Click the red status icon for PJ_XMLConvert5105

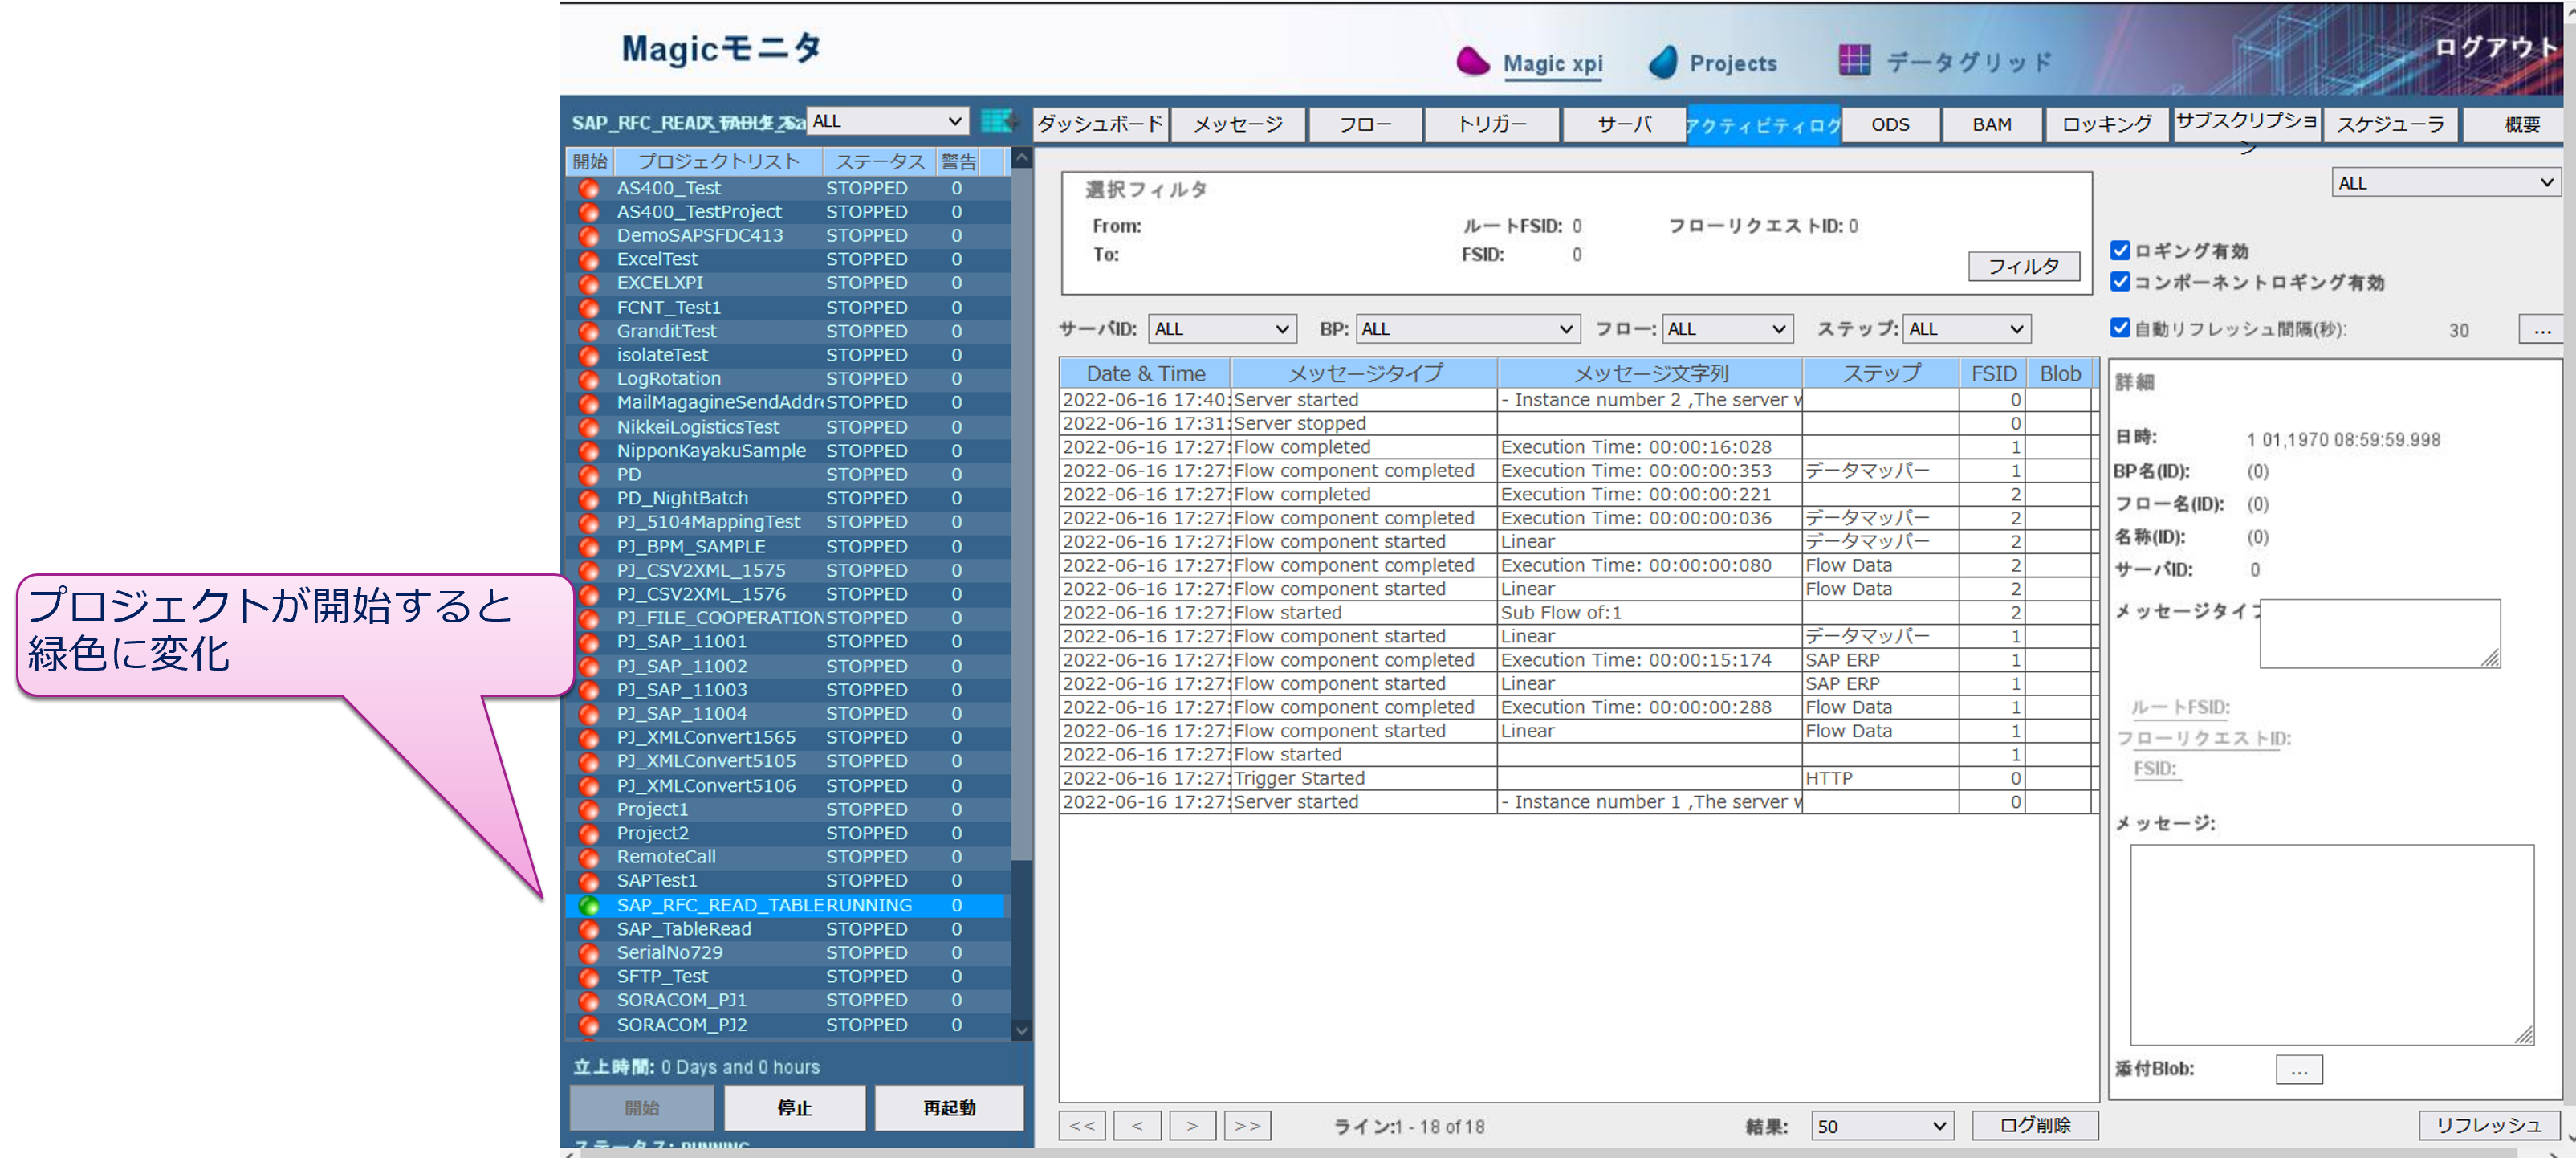tap(589, 762)
